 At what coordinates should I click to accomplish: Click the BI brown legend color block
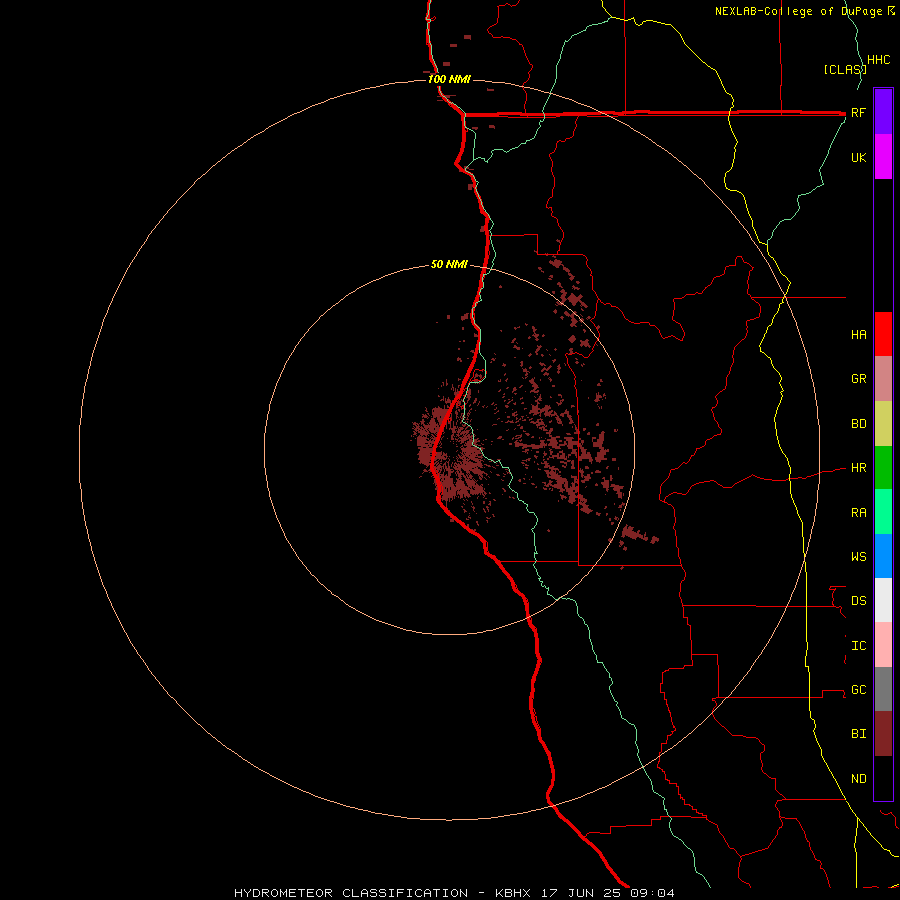coord(883,734)
